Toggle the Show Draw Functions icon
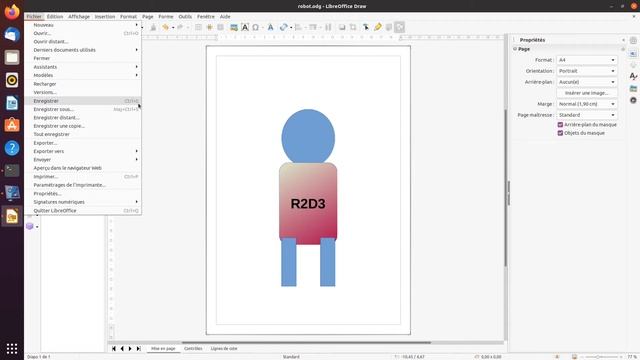This screenshot has width=640, height=360. [400, 27]
